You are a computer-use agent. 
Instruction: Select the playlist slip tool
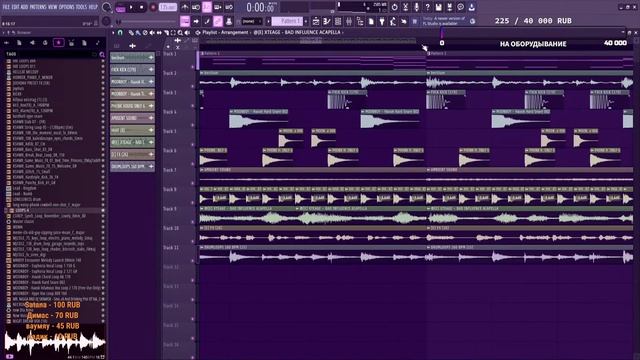click(x=159, y=33)
